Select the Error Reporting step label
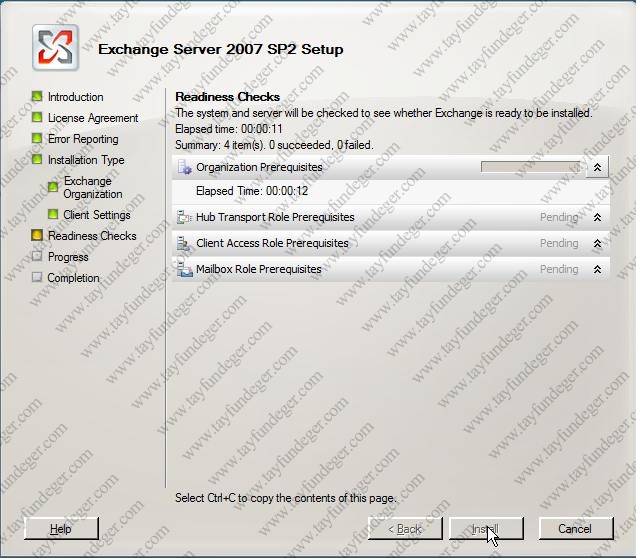636x558 pixels. click(83, 139)
